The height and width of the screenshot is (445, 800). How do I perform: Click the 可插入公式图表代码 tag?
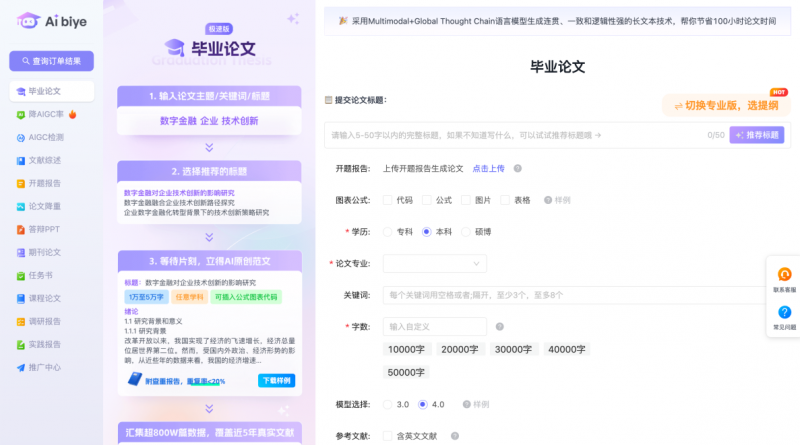pyautogui.click(x=246, y=297)
